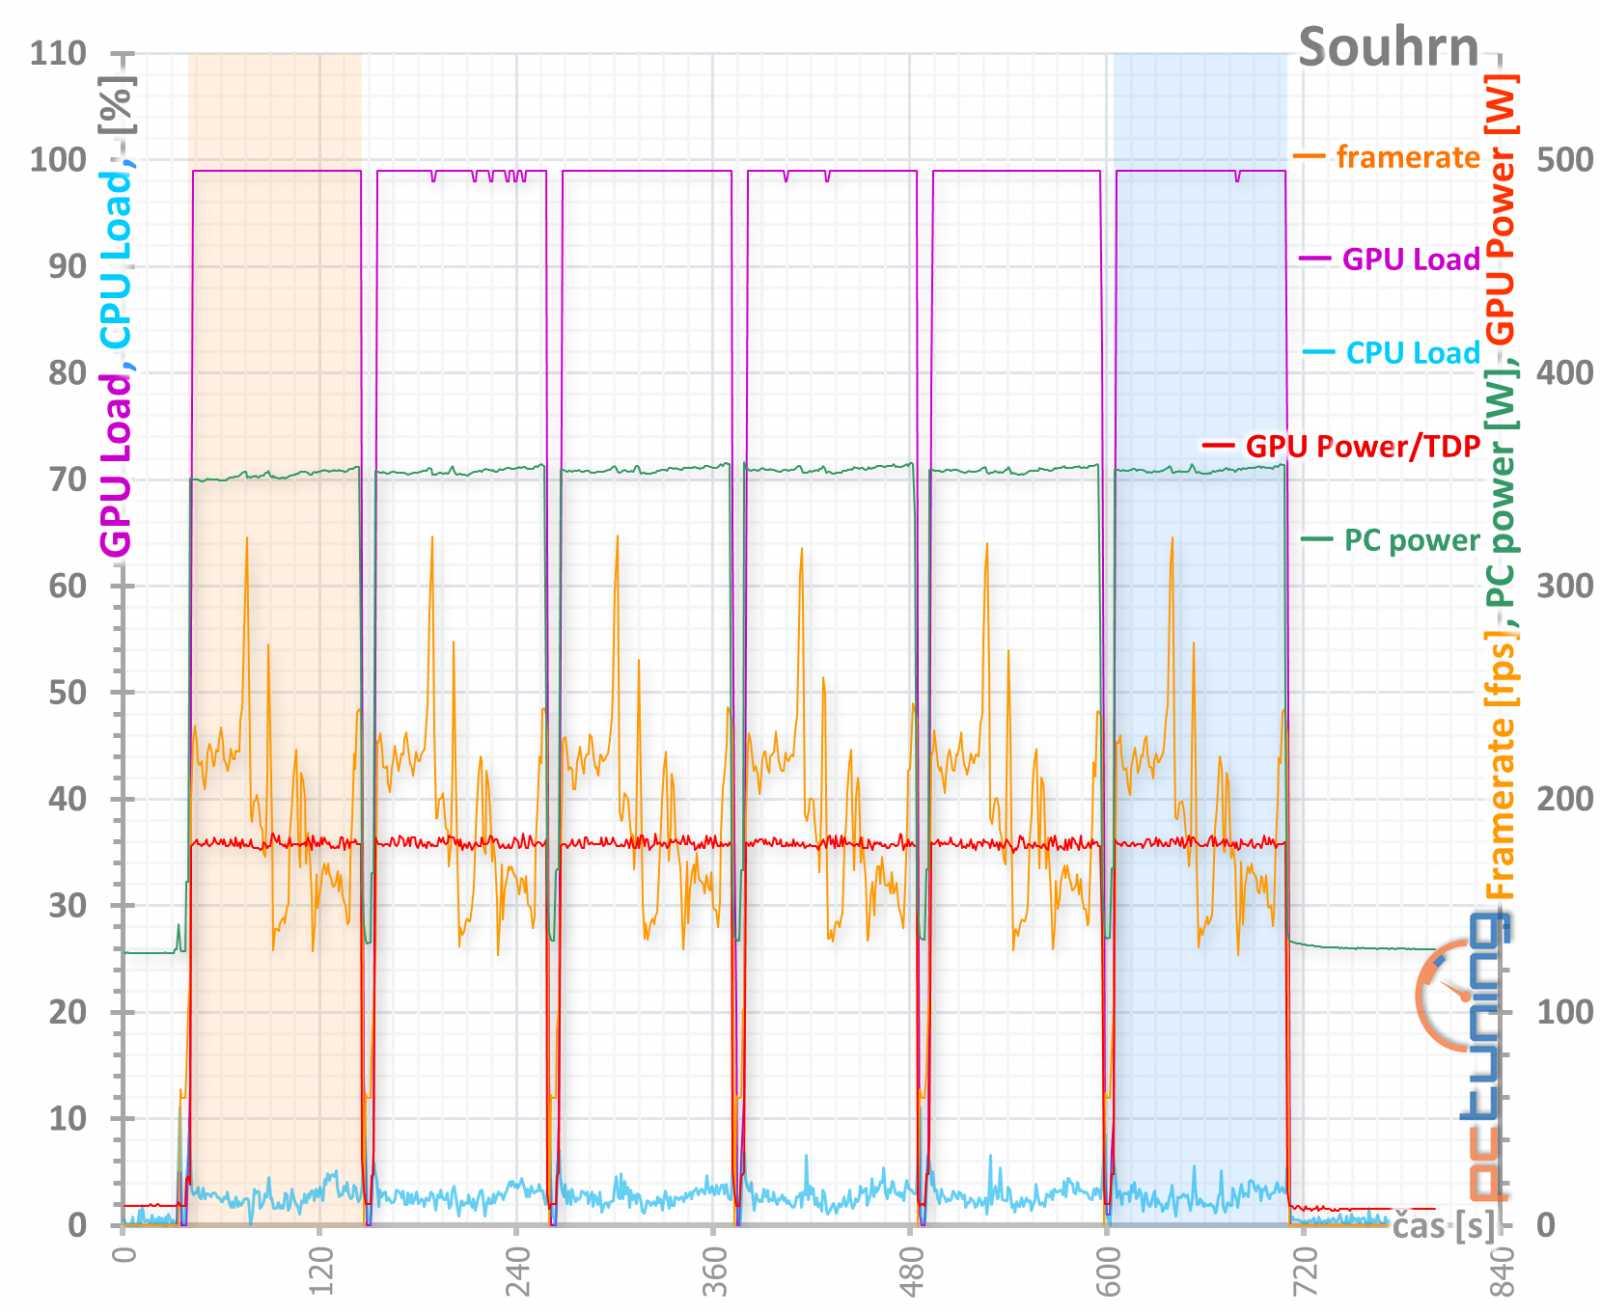Click the left axis value 40
Image resolution: width=1600 pixels, height=1313 pixels.
click(x=68, y=798)
